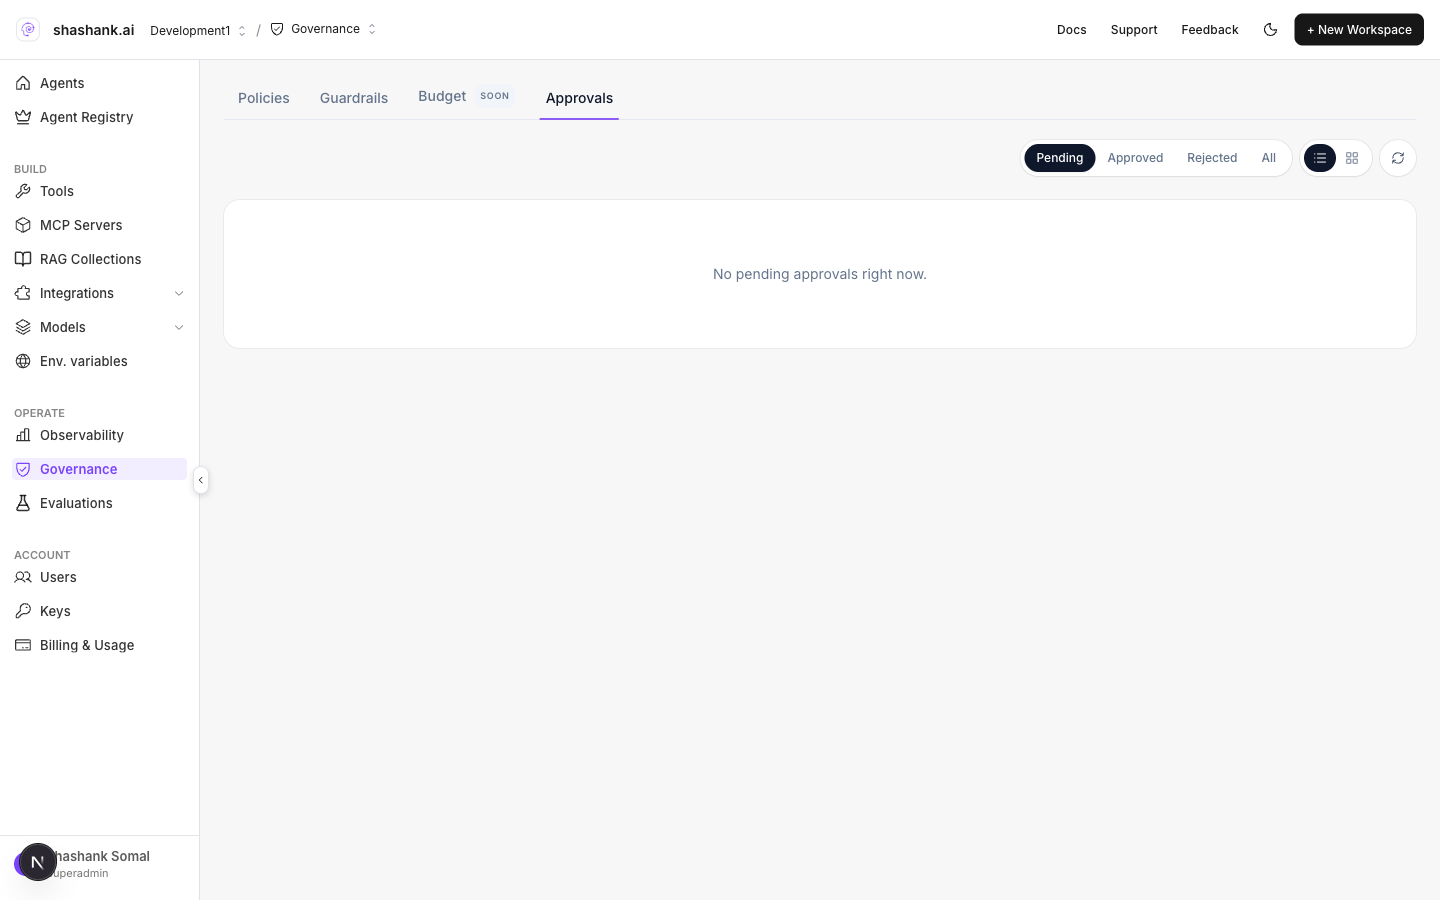Viewport: 1440px width, 900px height.
Task: Open the Policies tab
Action: (x=264, y=98)
